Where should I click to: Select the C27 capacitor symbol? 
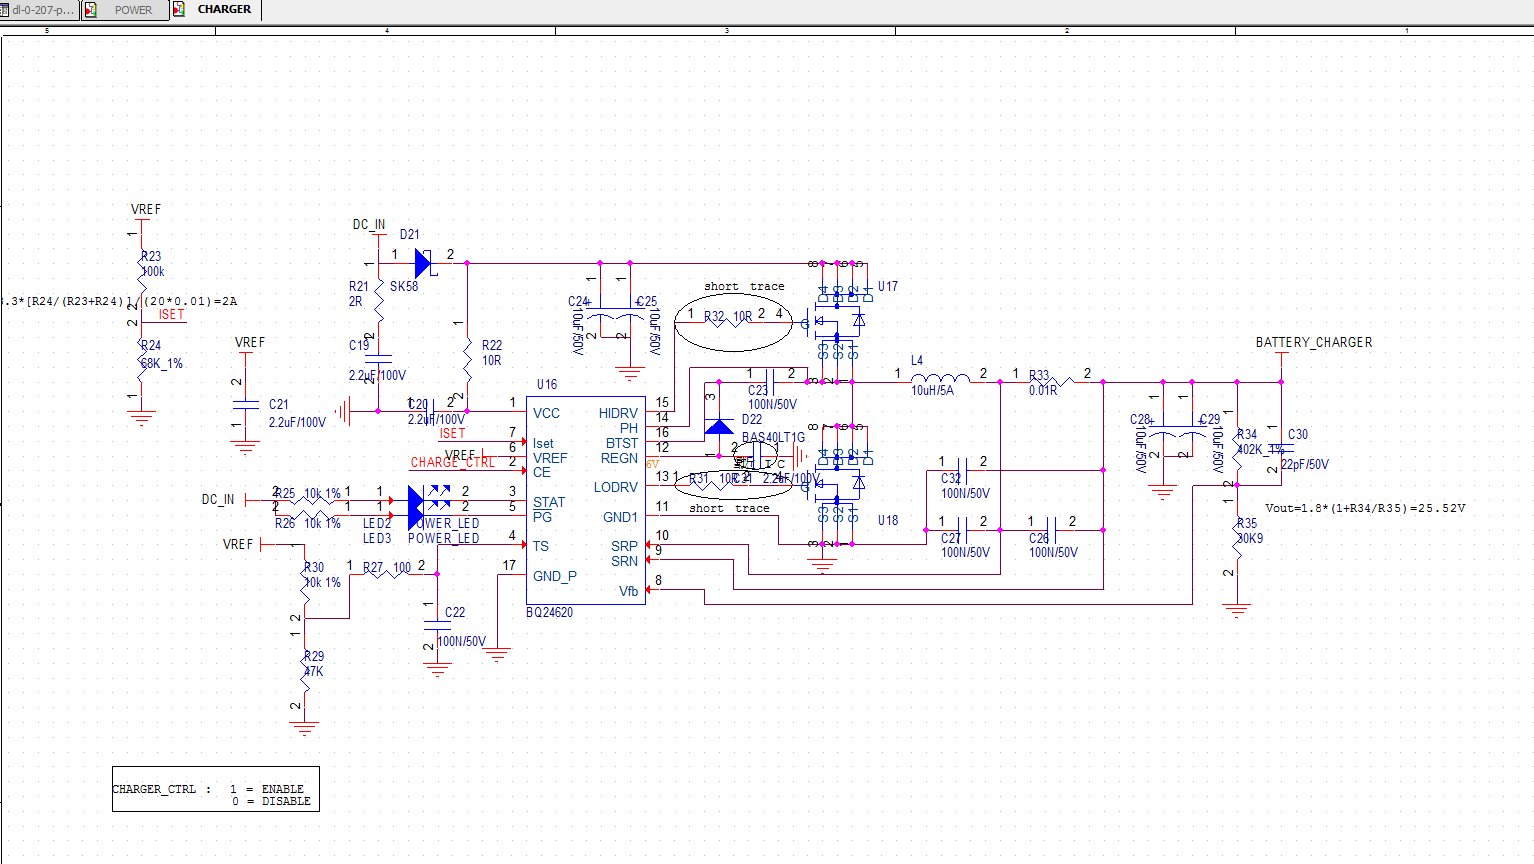click(961, 530)
